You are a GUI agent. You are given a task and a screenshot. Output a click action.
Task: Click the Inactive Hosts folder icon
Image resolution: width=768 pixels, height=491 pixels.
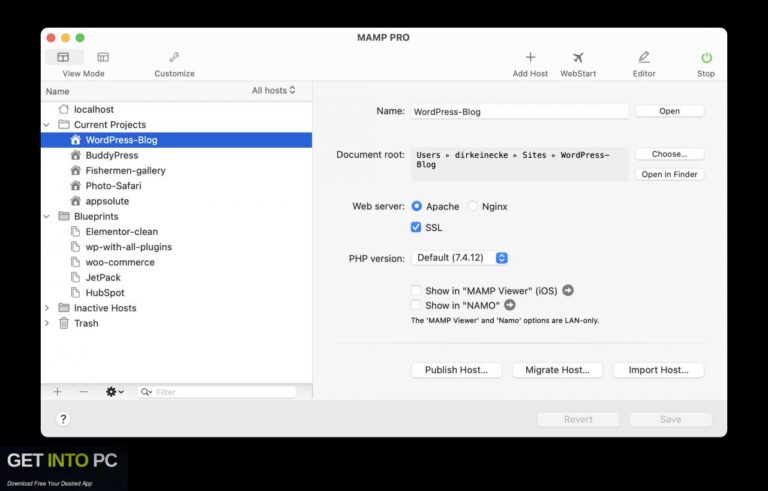coord(64,308)
